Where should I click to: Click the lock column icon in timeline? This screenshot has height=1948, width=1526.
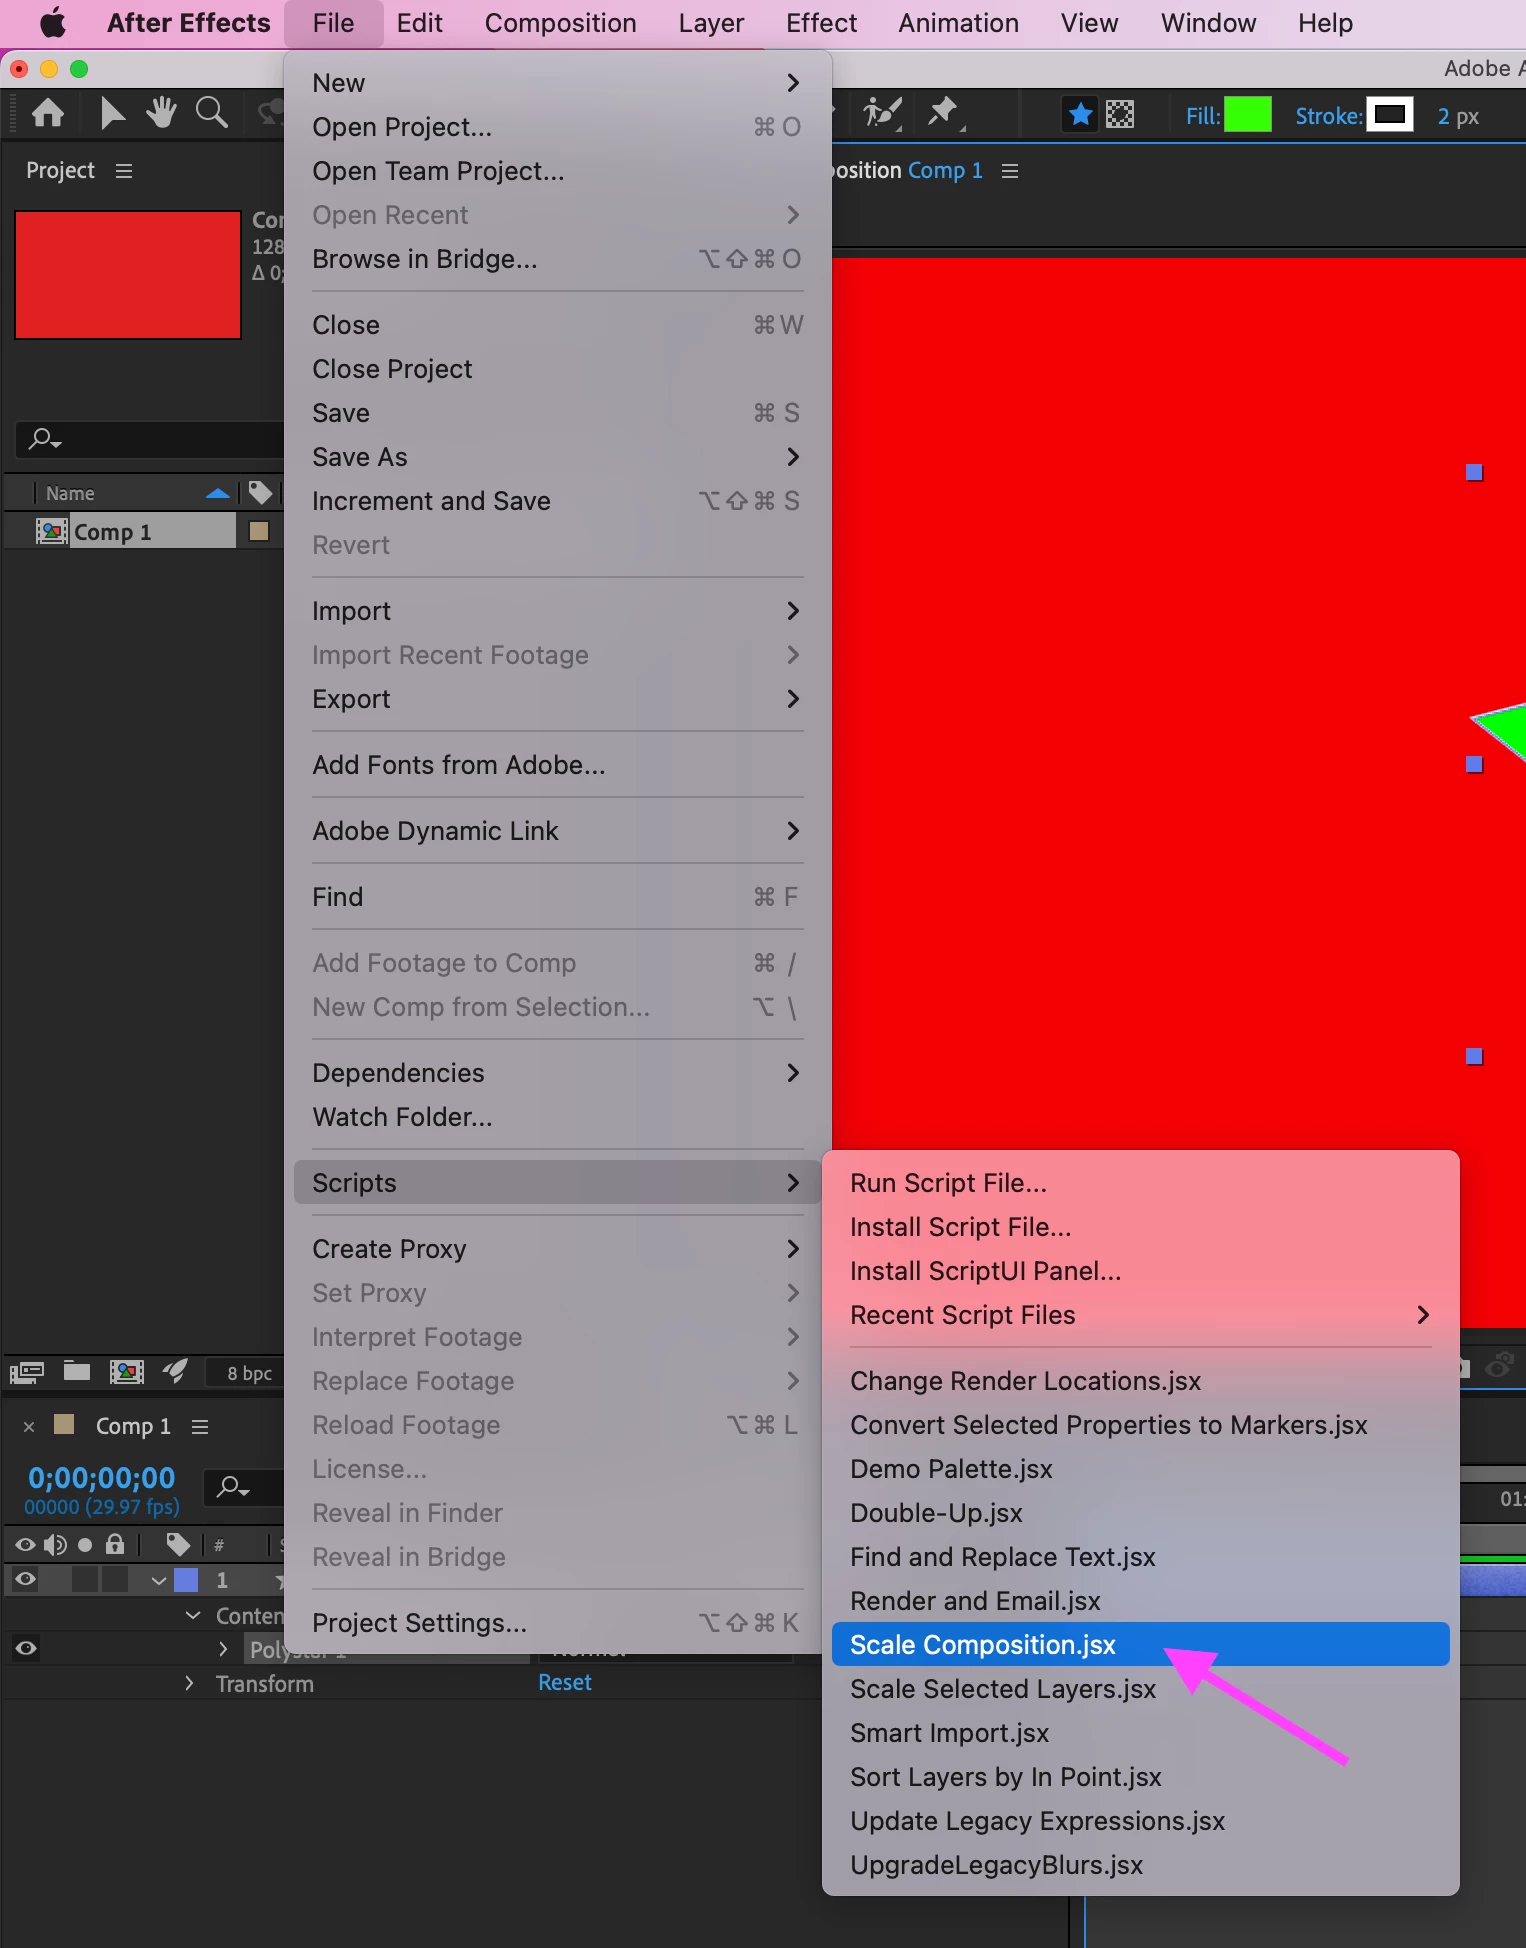point(115,1545)
